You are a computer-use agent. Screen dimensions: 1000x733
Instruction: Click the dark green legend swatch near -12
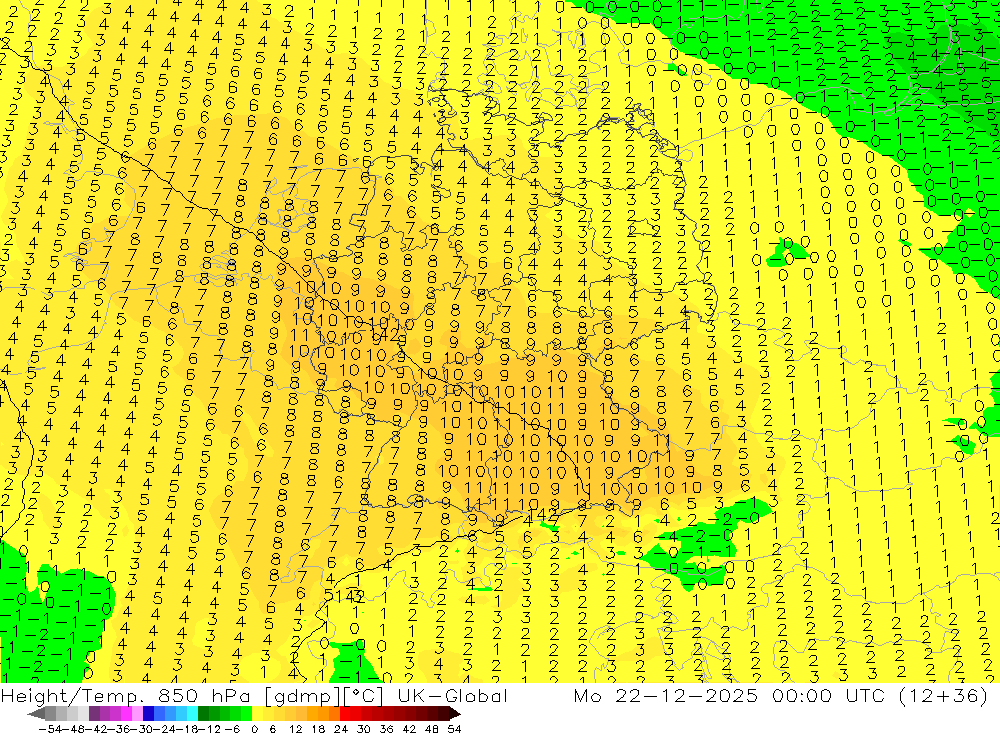(203, 714)
